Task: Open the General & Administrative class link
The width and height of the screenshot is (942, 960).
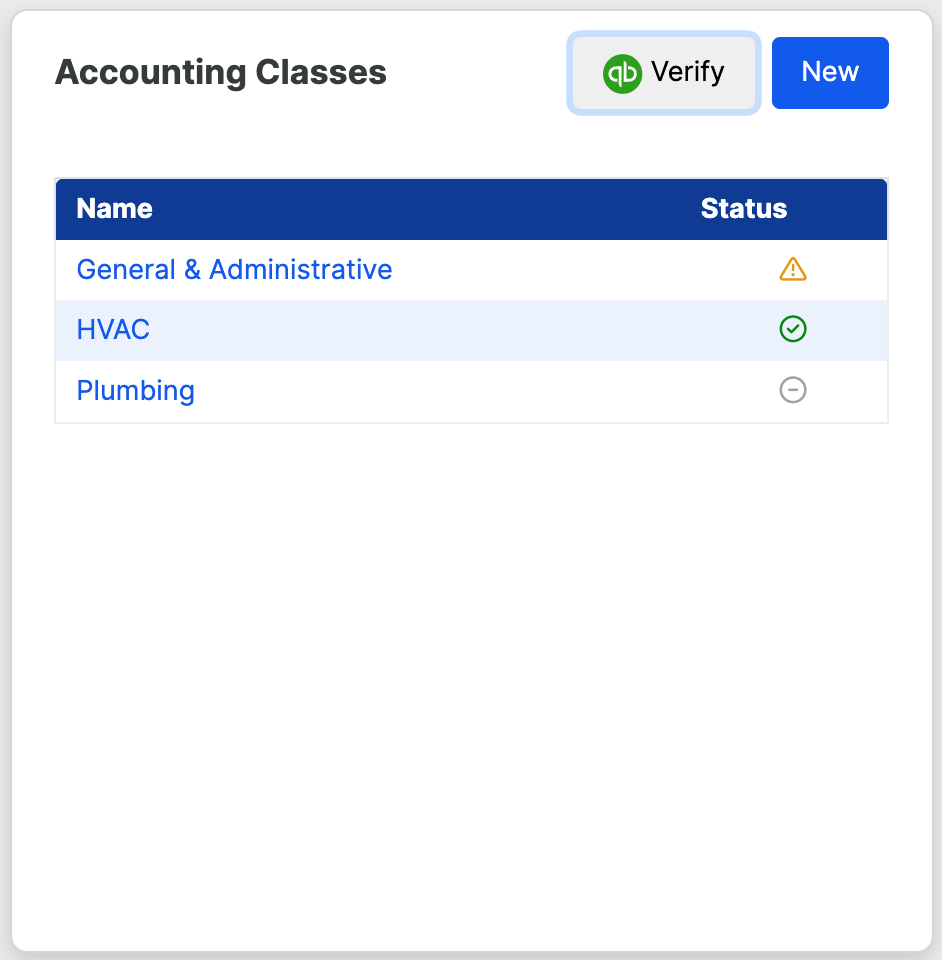Action: (x=234, y=270)
